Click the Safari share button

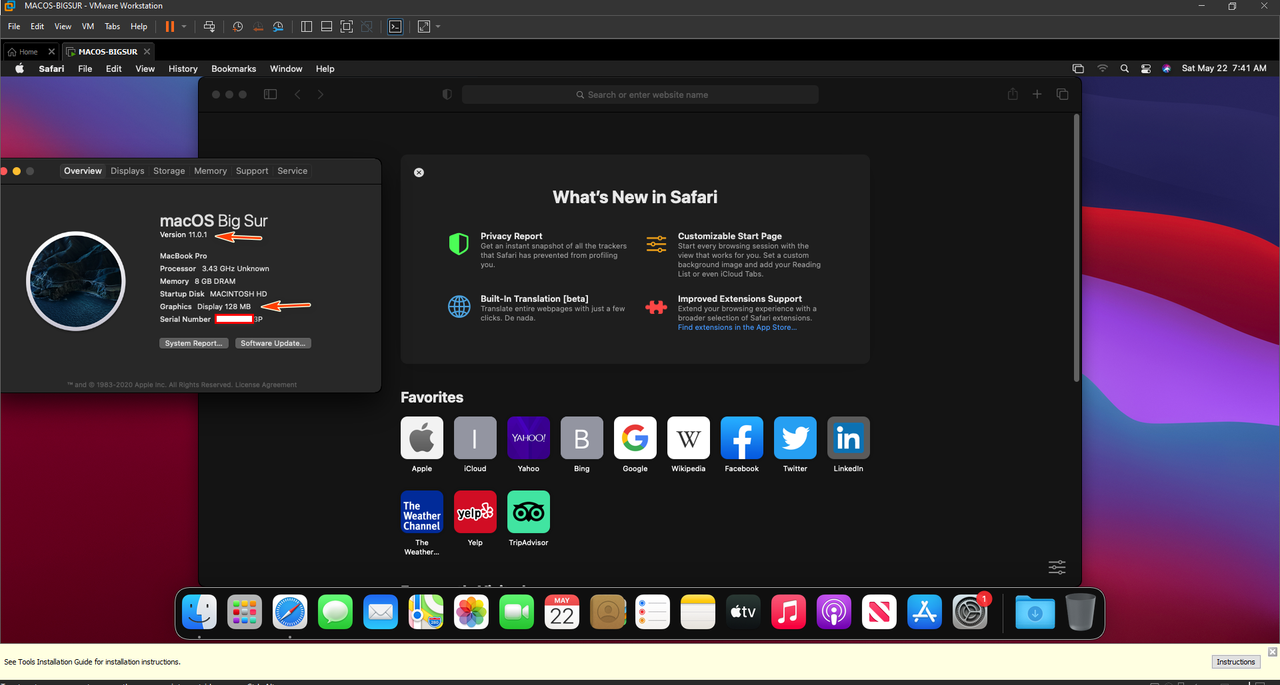1013,94
